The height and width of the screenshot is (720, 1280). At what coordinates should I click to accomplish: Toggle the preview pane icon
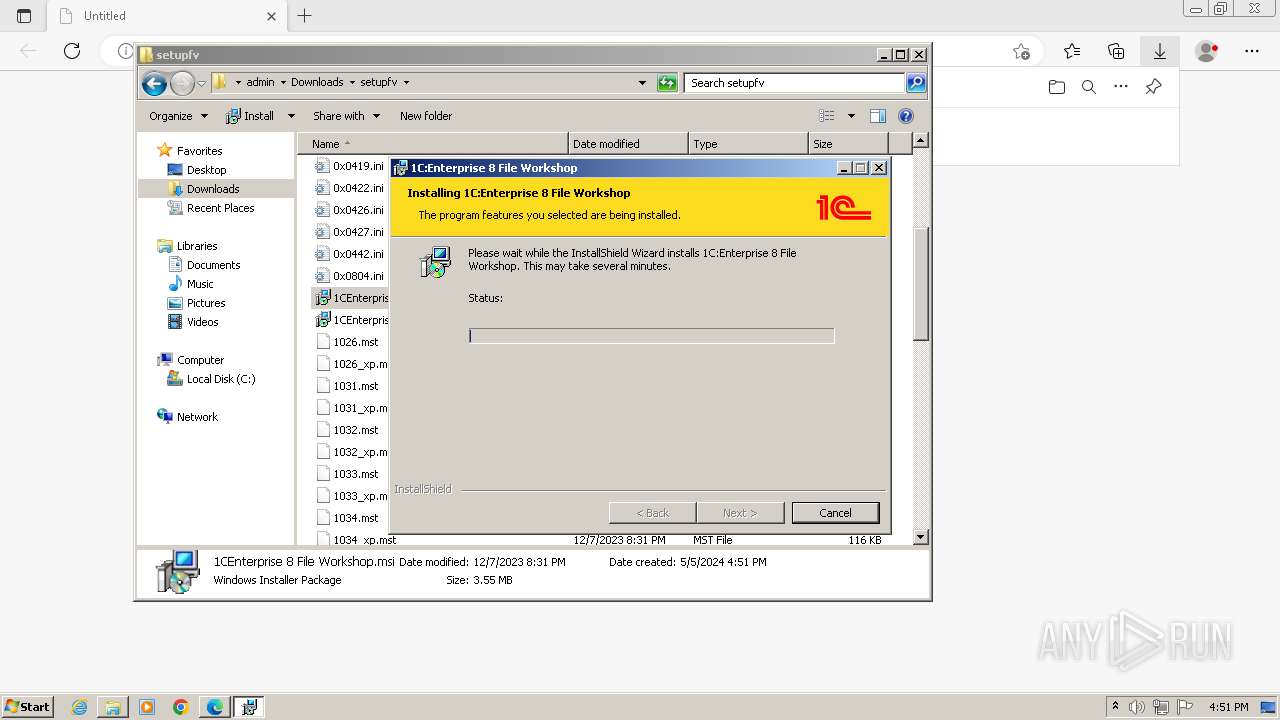(x=877, y=116)
